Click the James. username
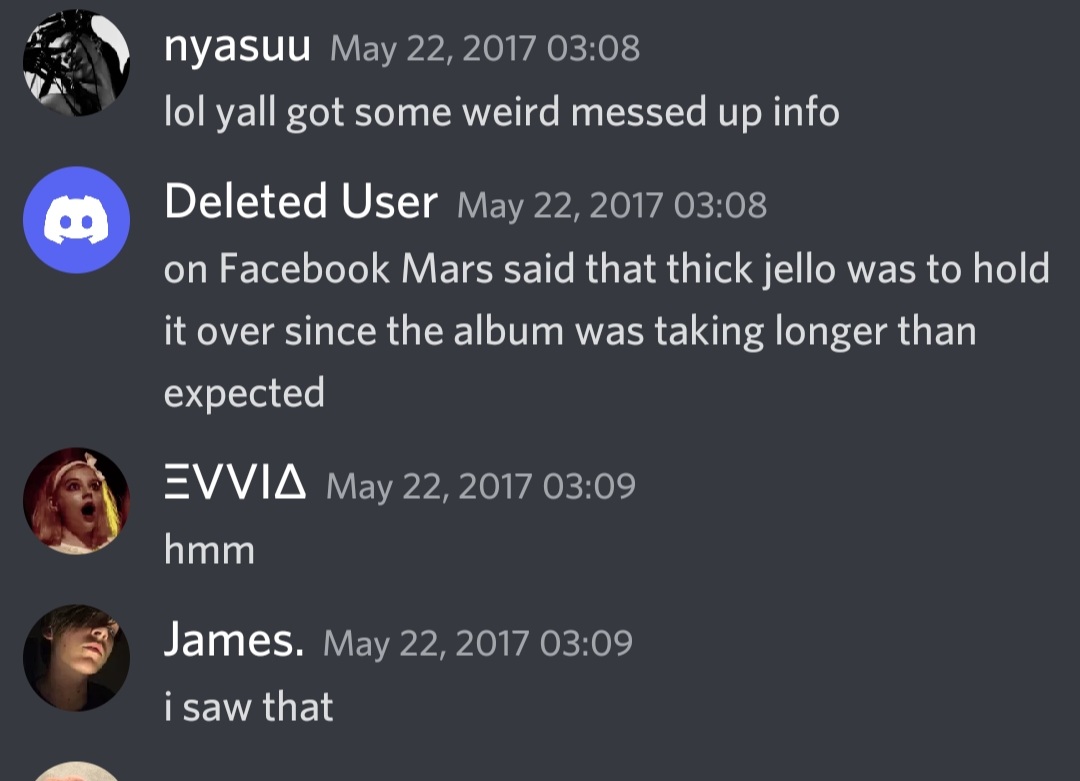 pos(234,641)
